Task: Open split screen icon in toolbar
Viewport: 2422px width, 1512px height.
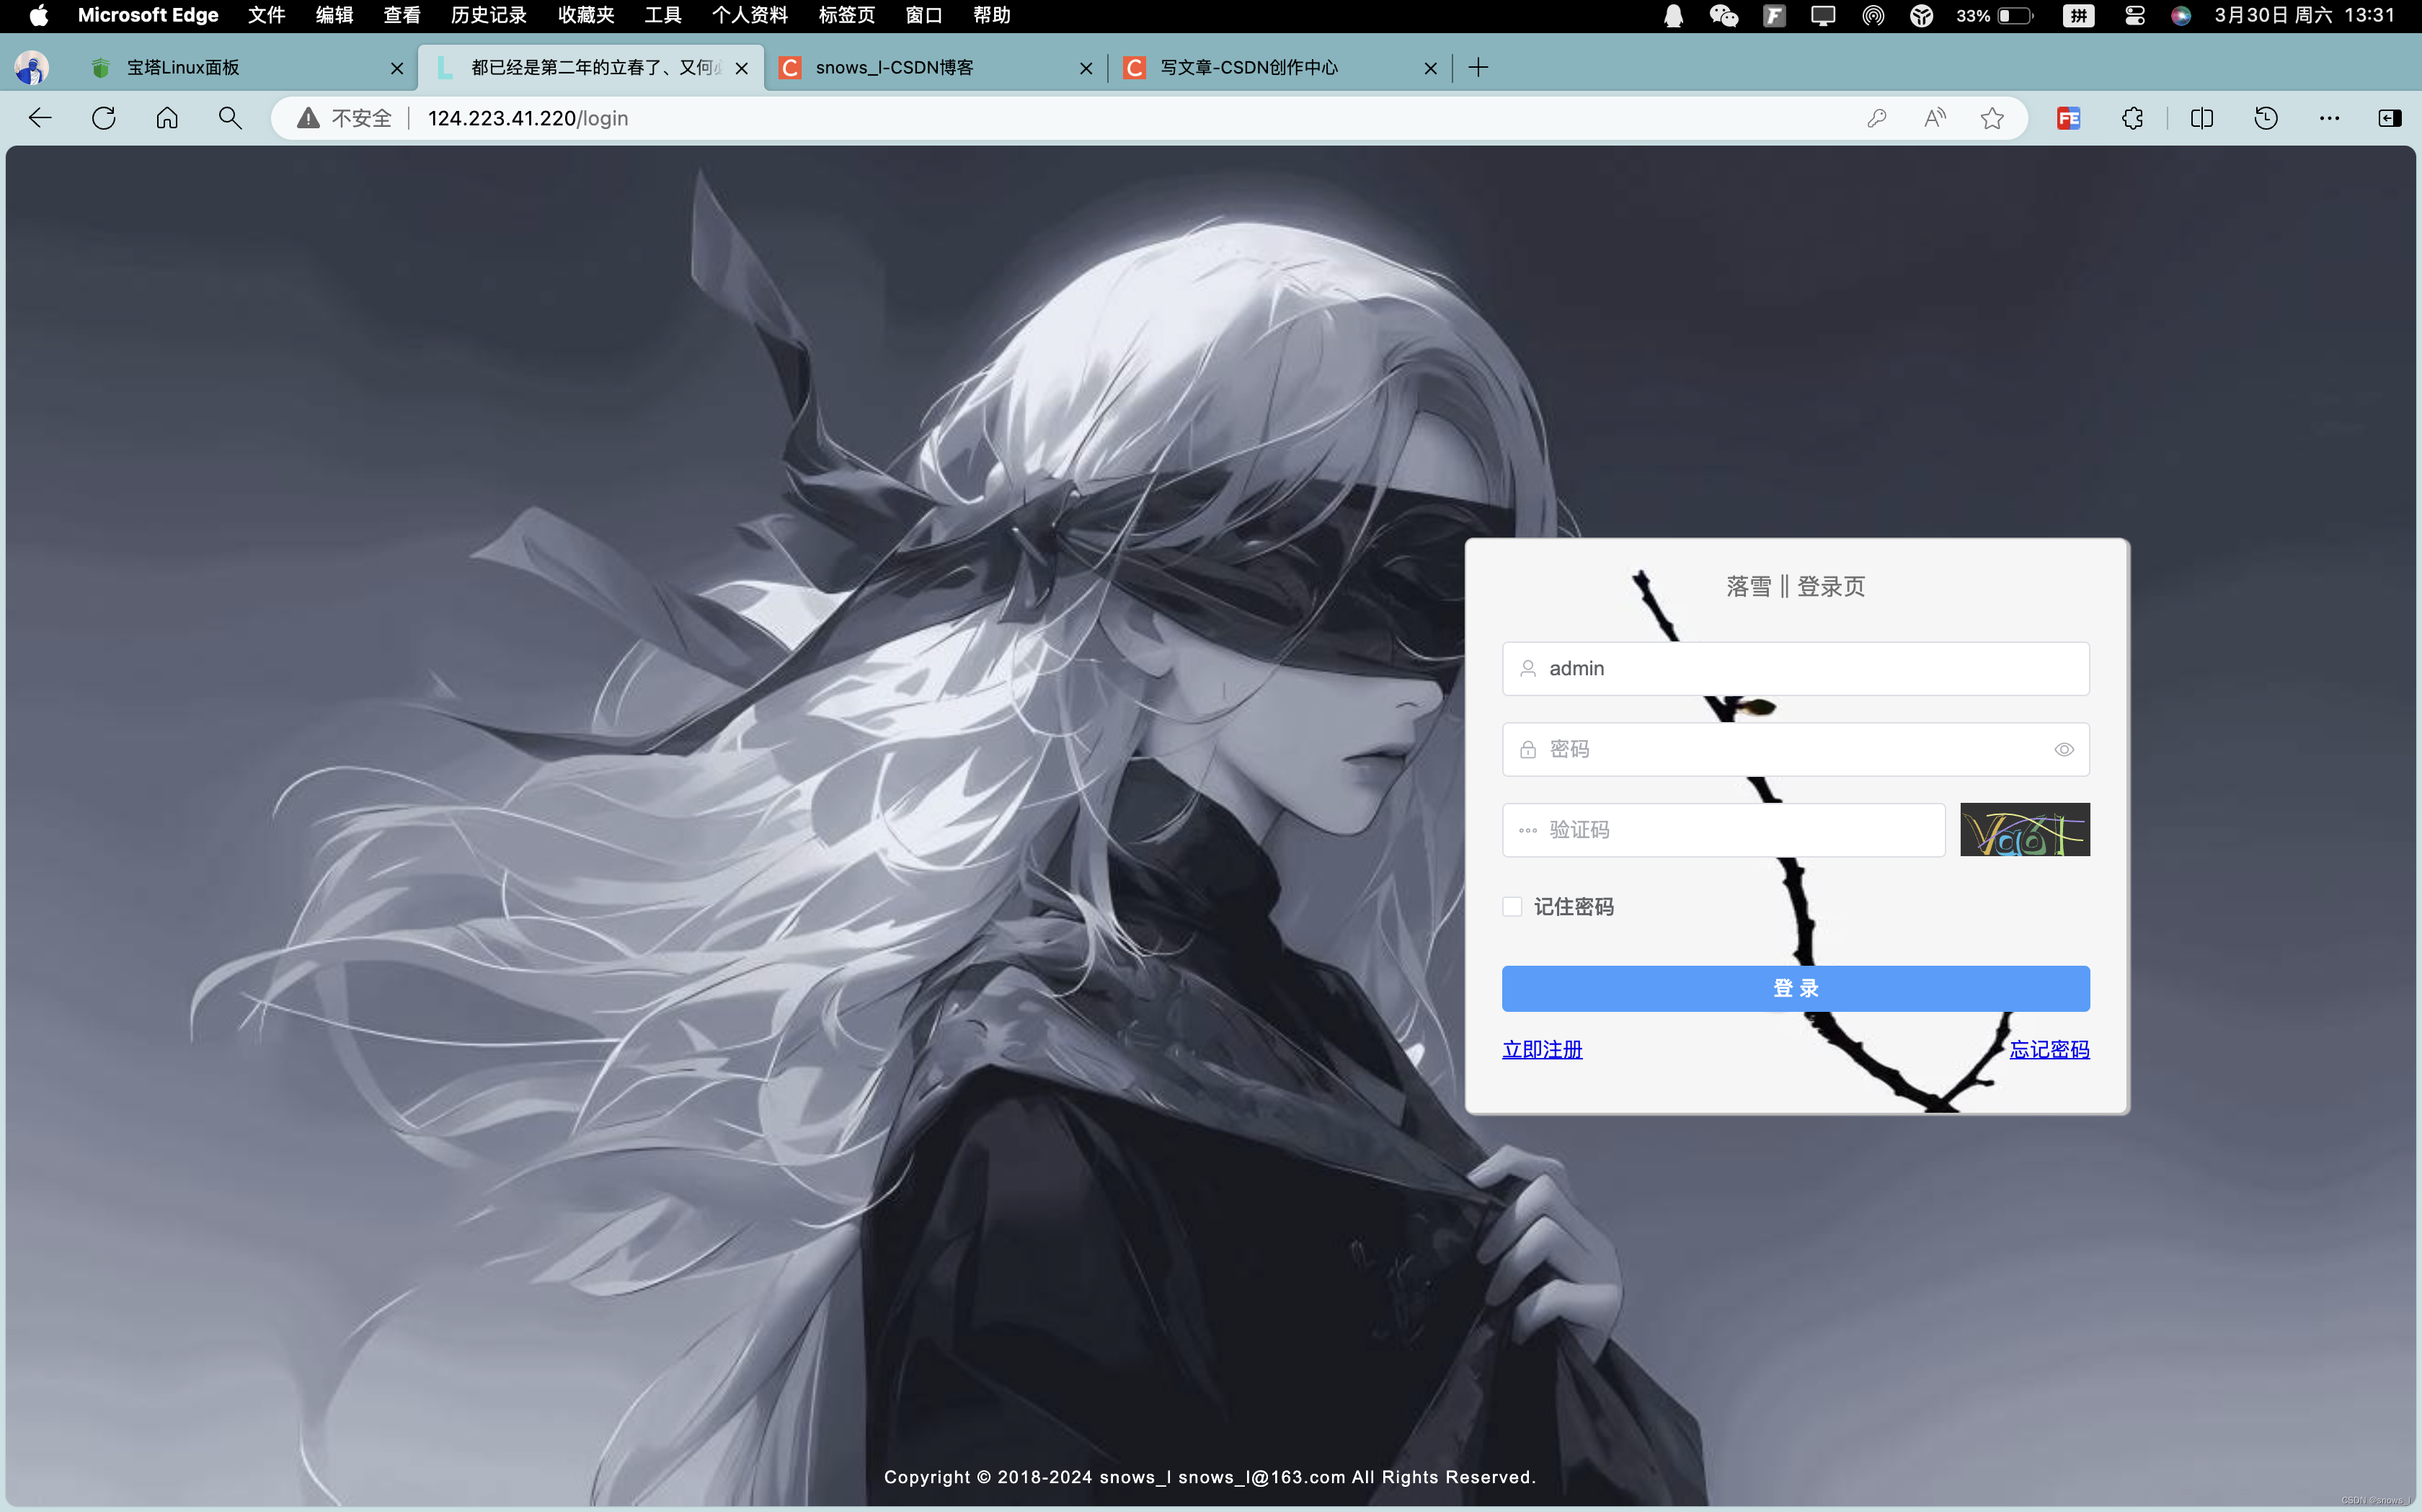Action: (x=2202, y=118)
